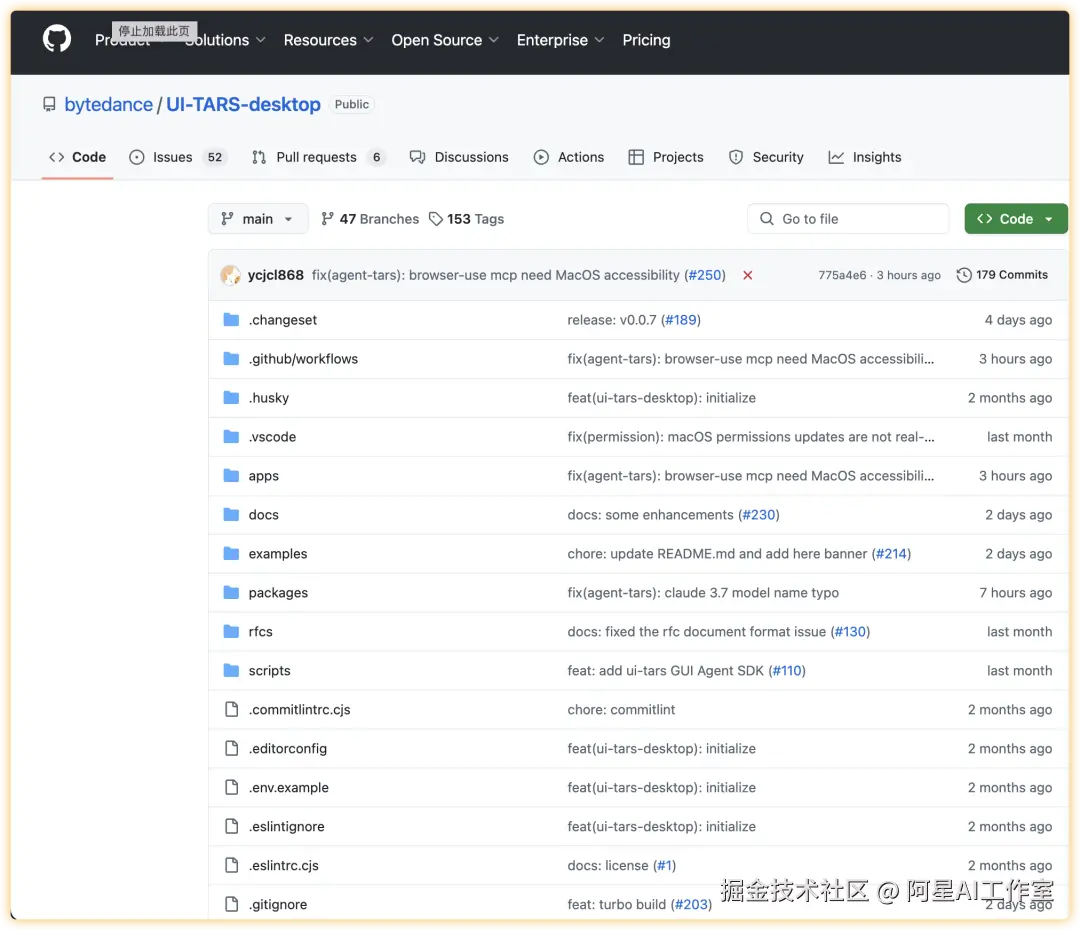The width and height of the screenshot is (1080, 930).
Task: Click the ycjcl868 avatar image
Action: tap(230, 275)
